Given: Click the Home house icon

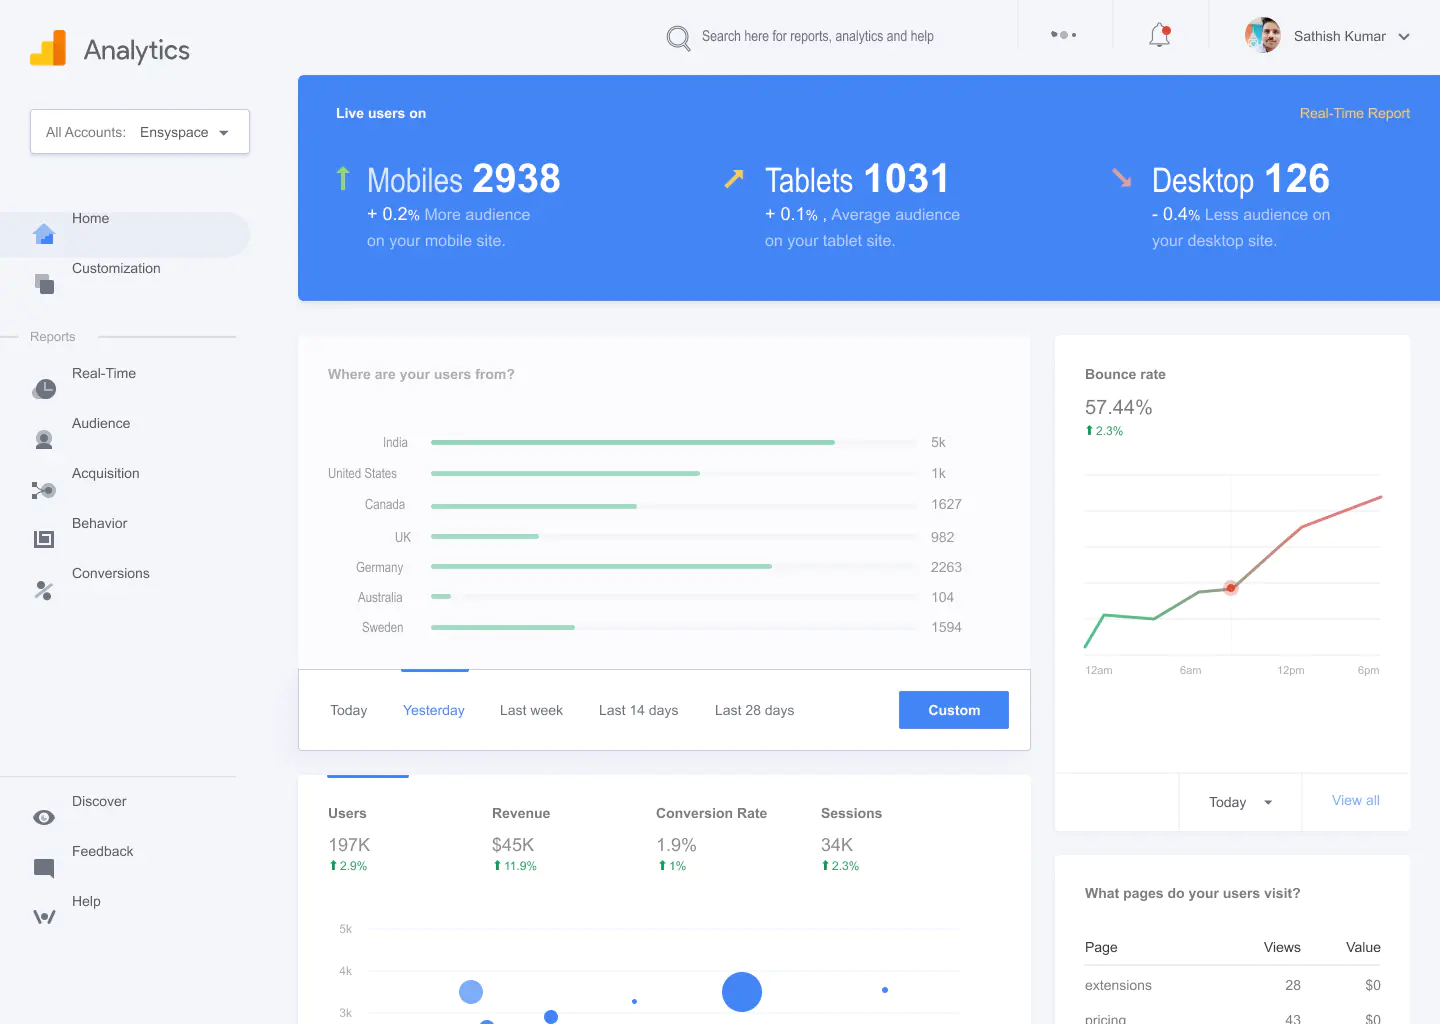Looking at the screenshot, I should point(44,234).
